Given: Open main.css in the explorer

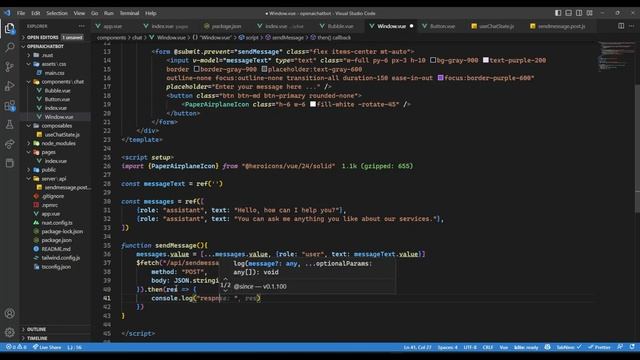Looking at the screenshot, I should 55,73.
